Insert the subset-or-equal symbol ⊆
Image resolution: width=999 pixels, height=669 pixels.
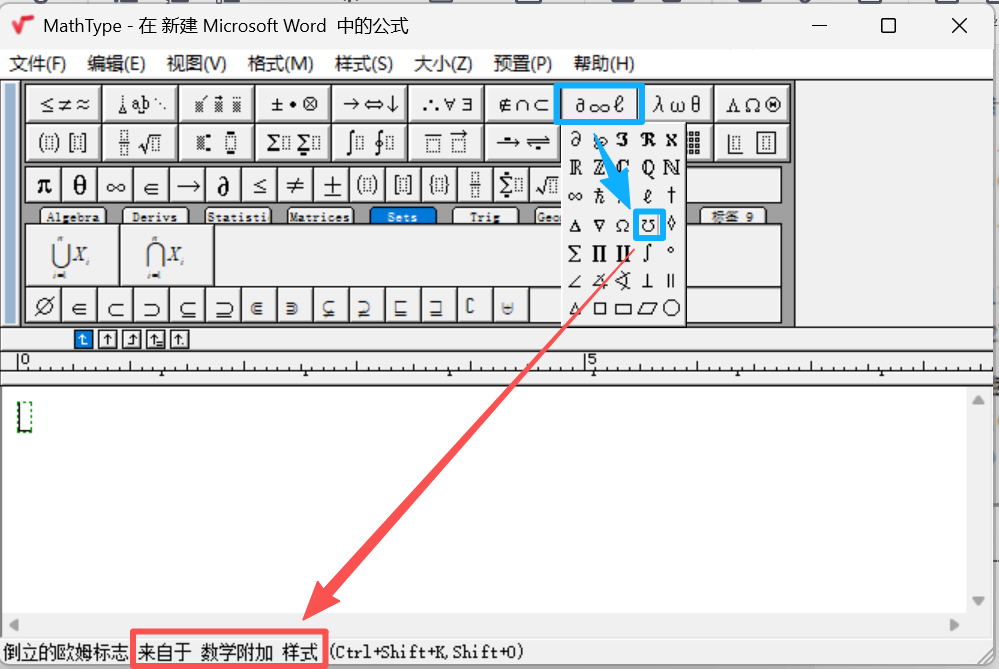coord(187,307)
